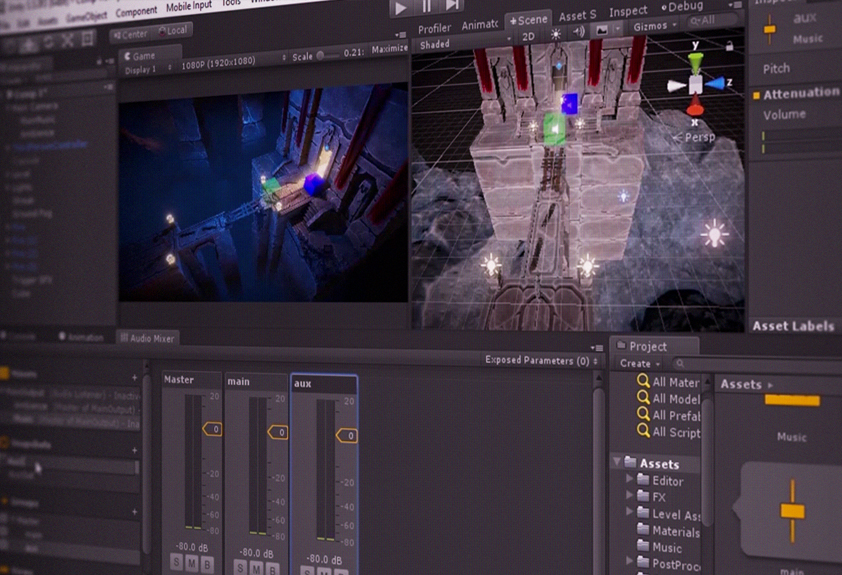Switch to the Scene tab
The width and height of the screenshot is (842, 575).
[528, 20]
